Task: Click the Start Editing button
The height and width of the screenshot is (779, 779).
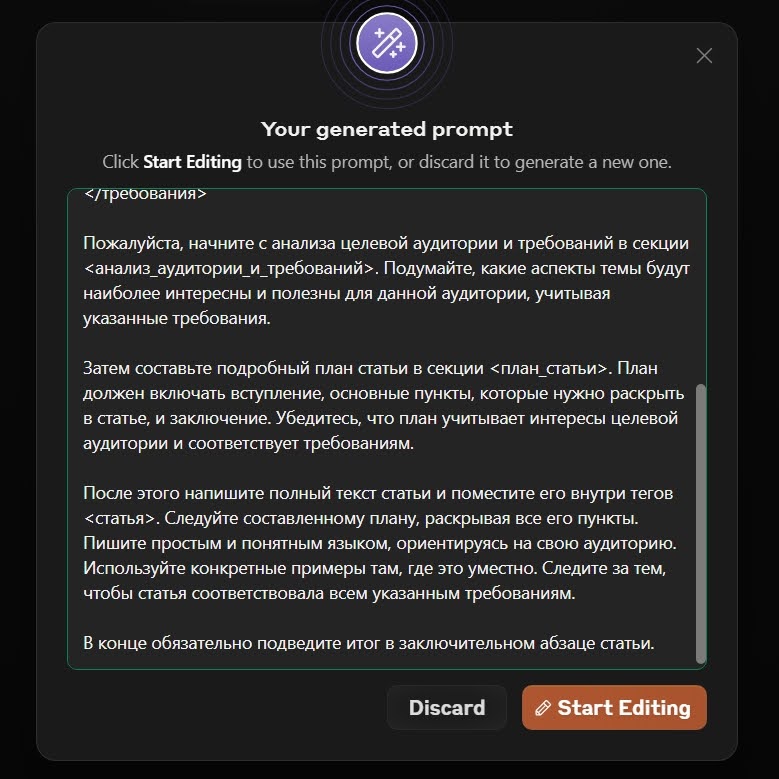Action: coord(614,707)
